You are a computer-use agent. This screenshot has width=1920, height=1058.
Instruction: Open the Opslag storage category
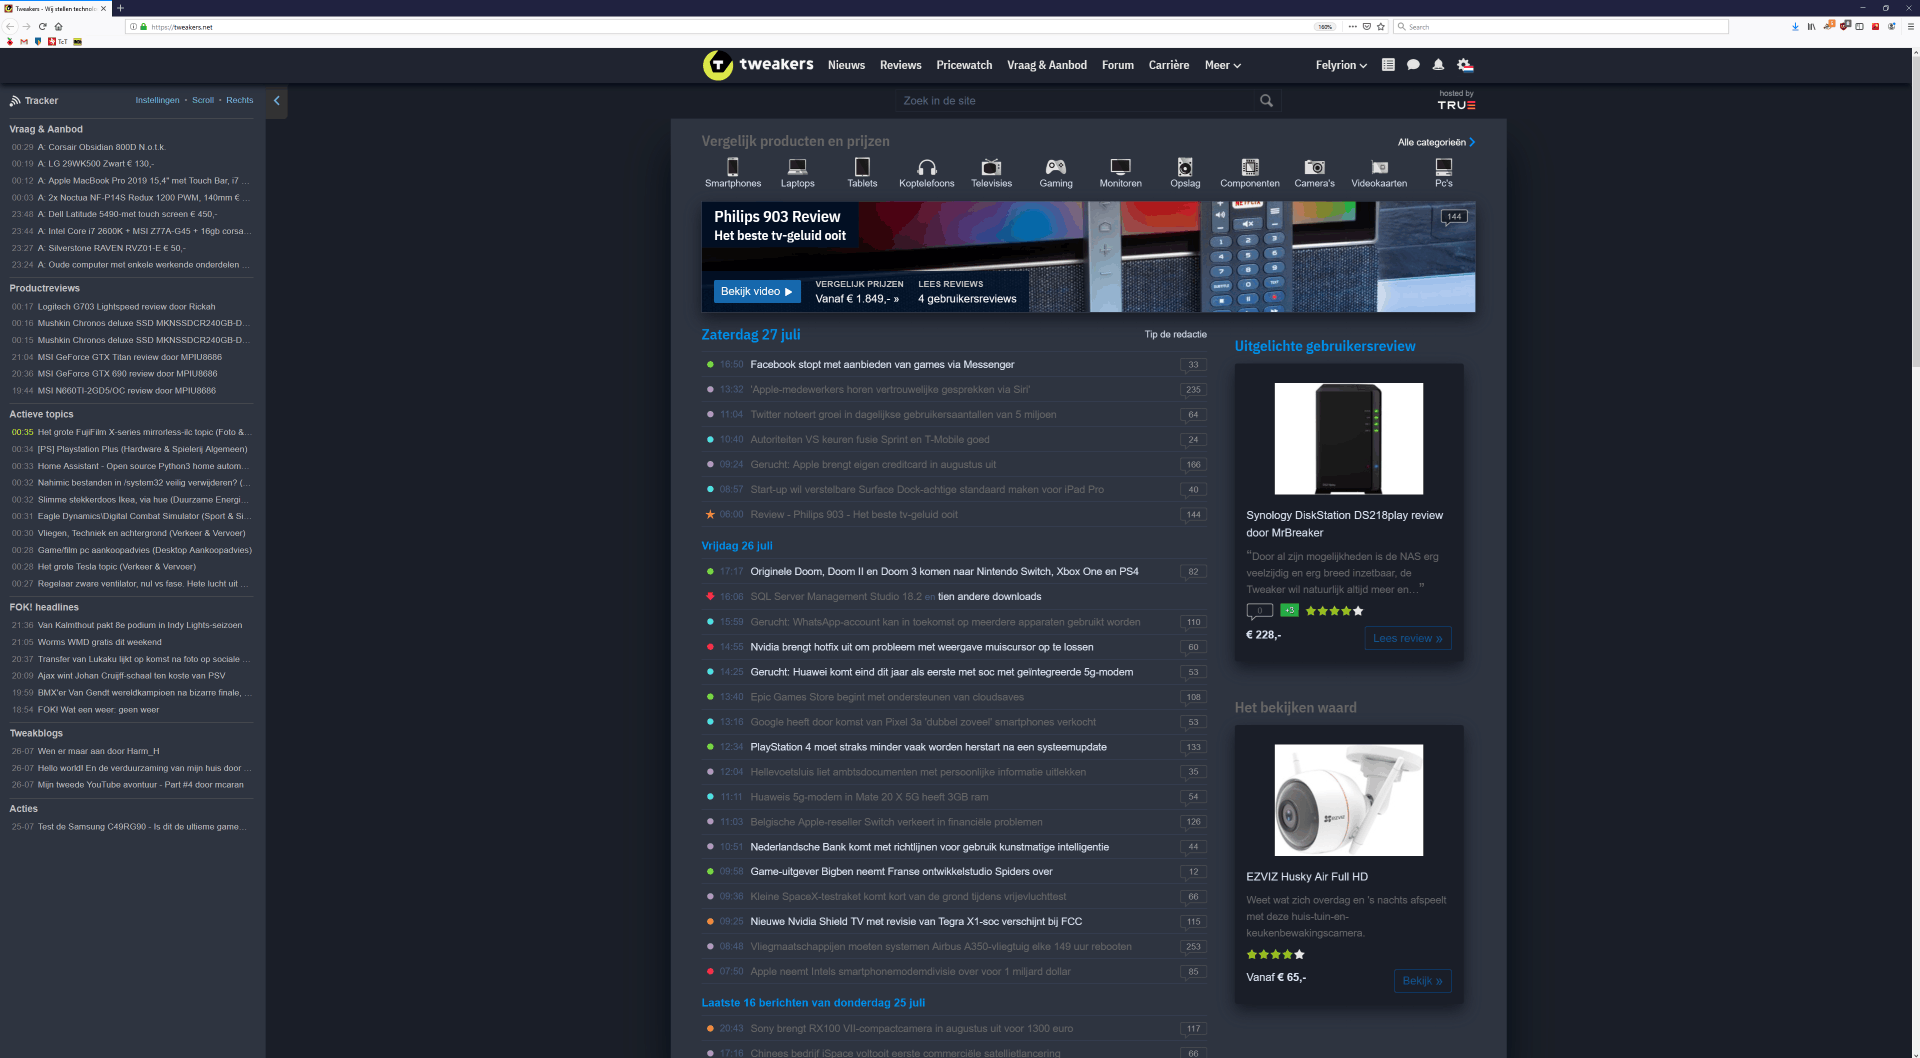point(1185,172)
